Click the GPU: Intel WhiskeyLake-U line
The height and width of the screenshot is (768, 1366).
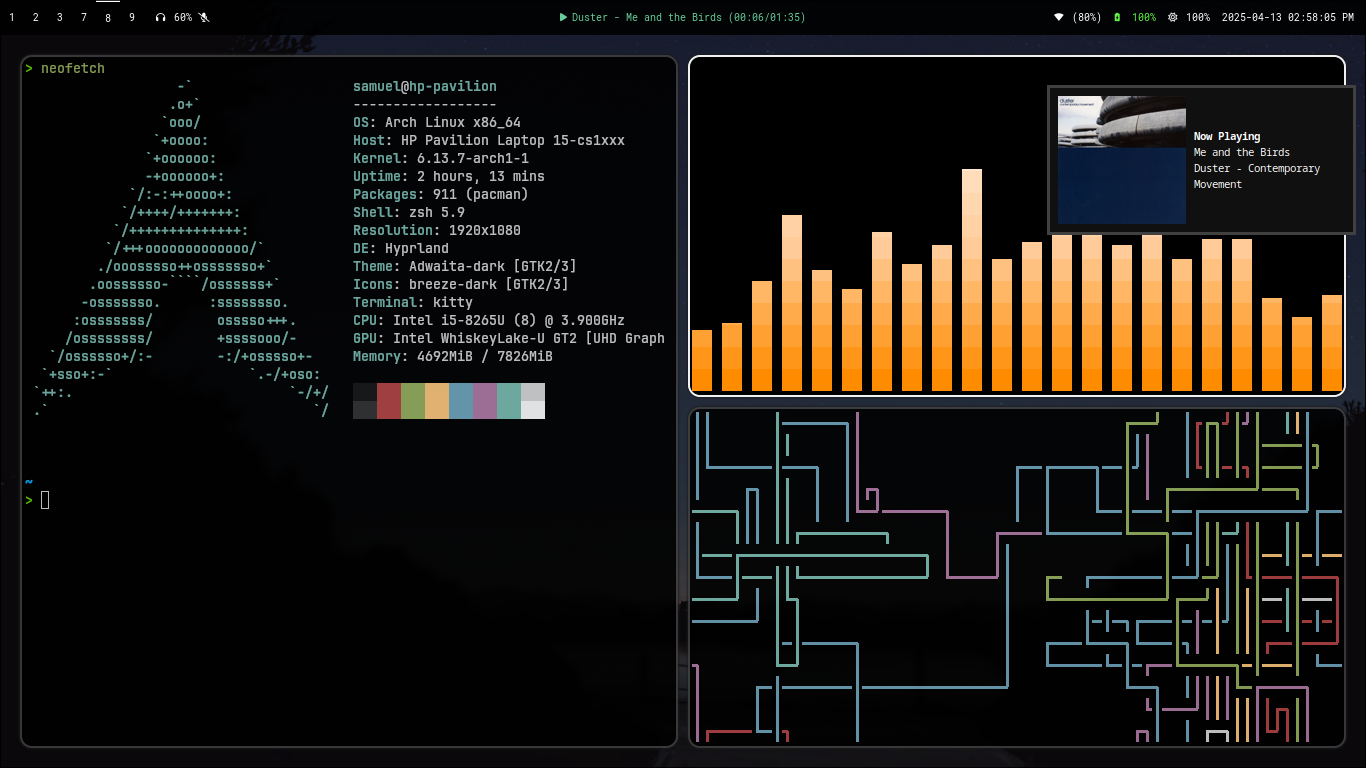pyautogui.click(x=509, y=338)
